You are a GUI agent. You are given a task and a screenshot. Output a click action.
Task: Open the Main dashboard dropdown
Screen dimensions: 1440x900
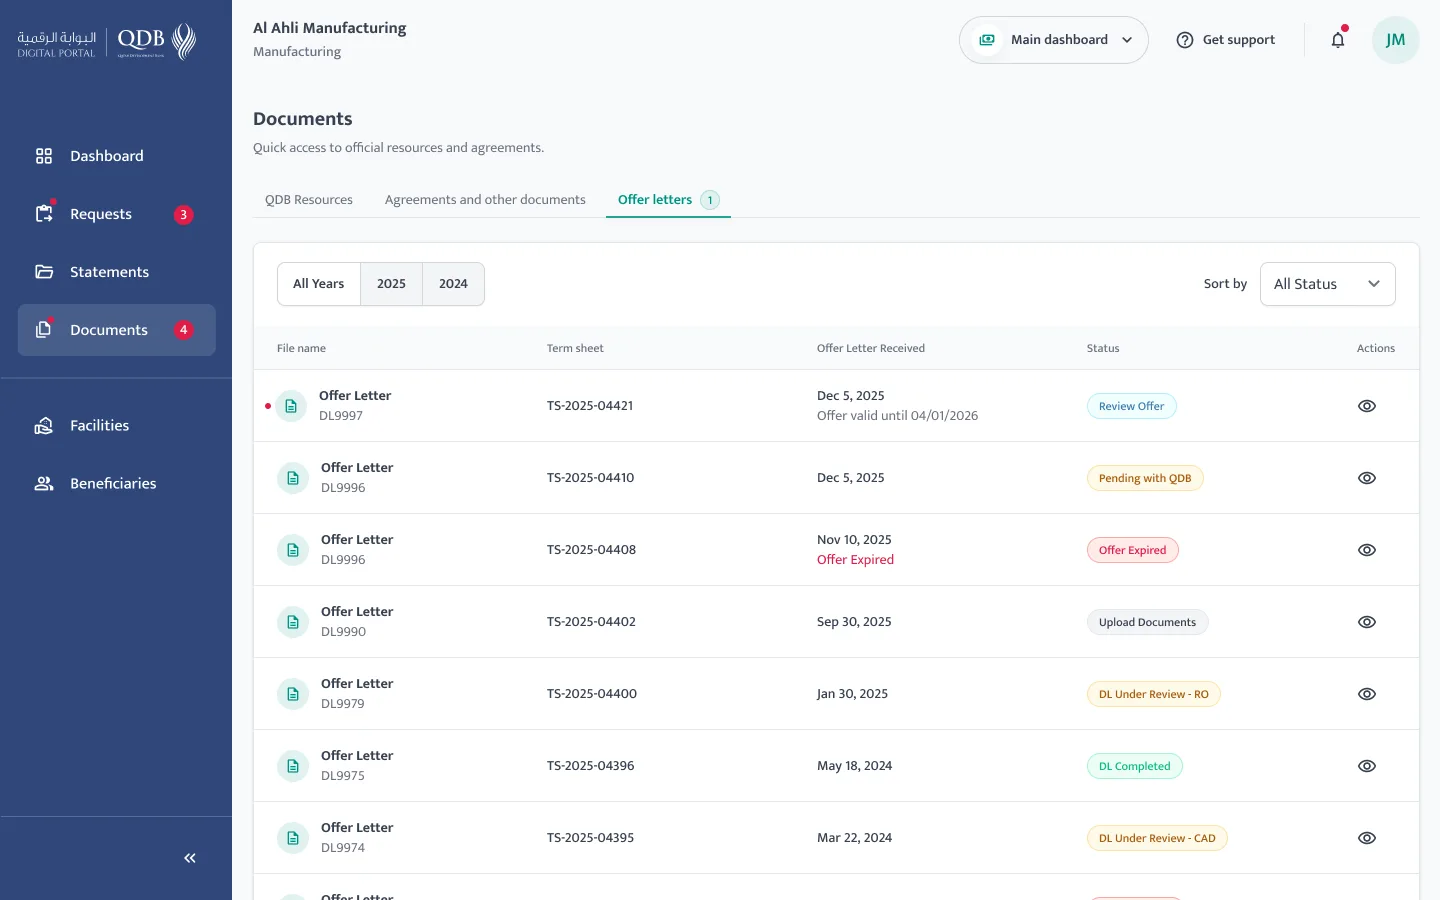[1054, 40]
